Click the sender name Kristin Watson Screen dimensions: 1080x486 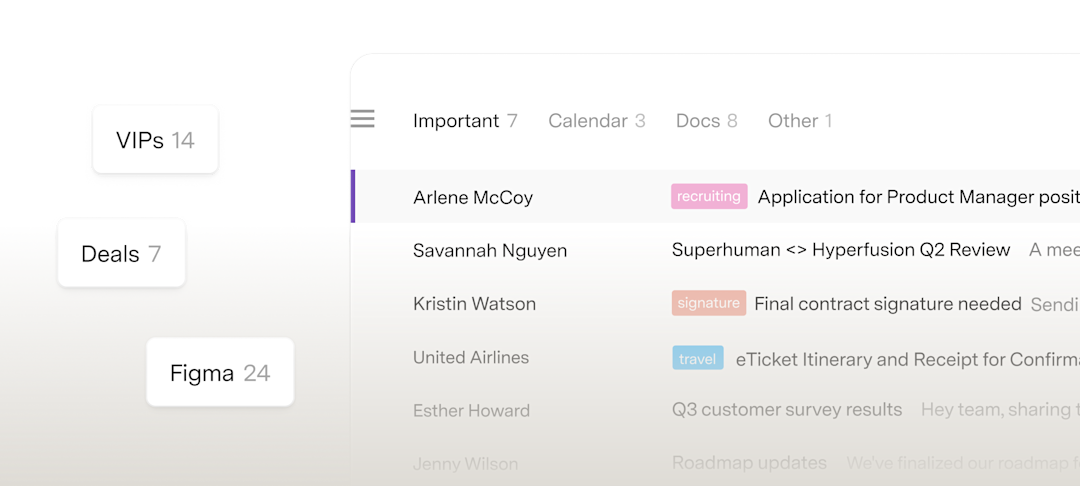point(474,304)
